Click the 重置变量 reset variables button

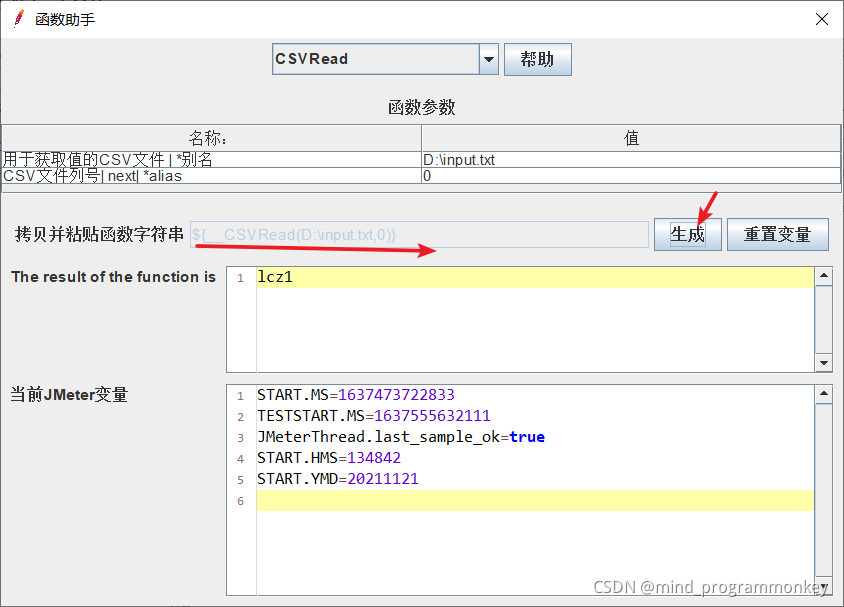tap(777, 235)
